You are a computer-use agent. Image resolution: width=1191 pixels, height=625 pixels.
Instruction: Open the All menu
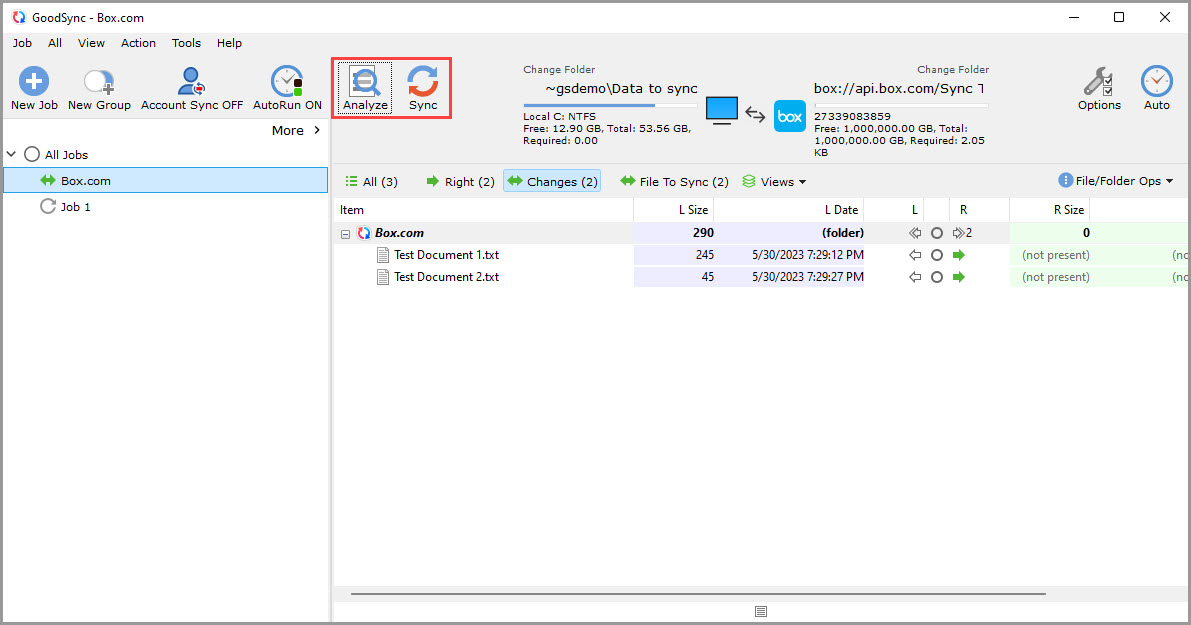pyautogui.click(x=55, y=43)
